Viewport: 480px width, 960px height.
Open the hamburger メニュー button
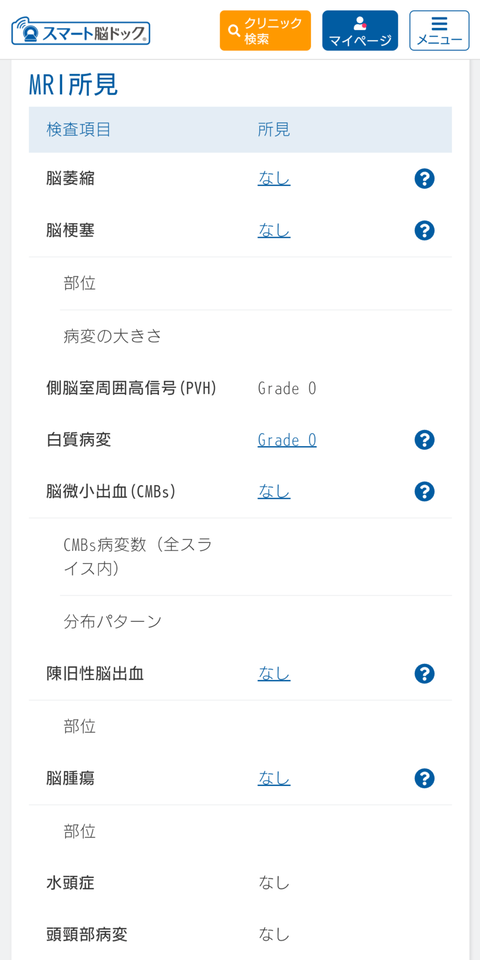440,31
